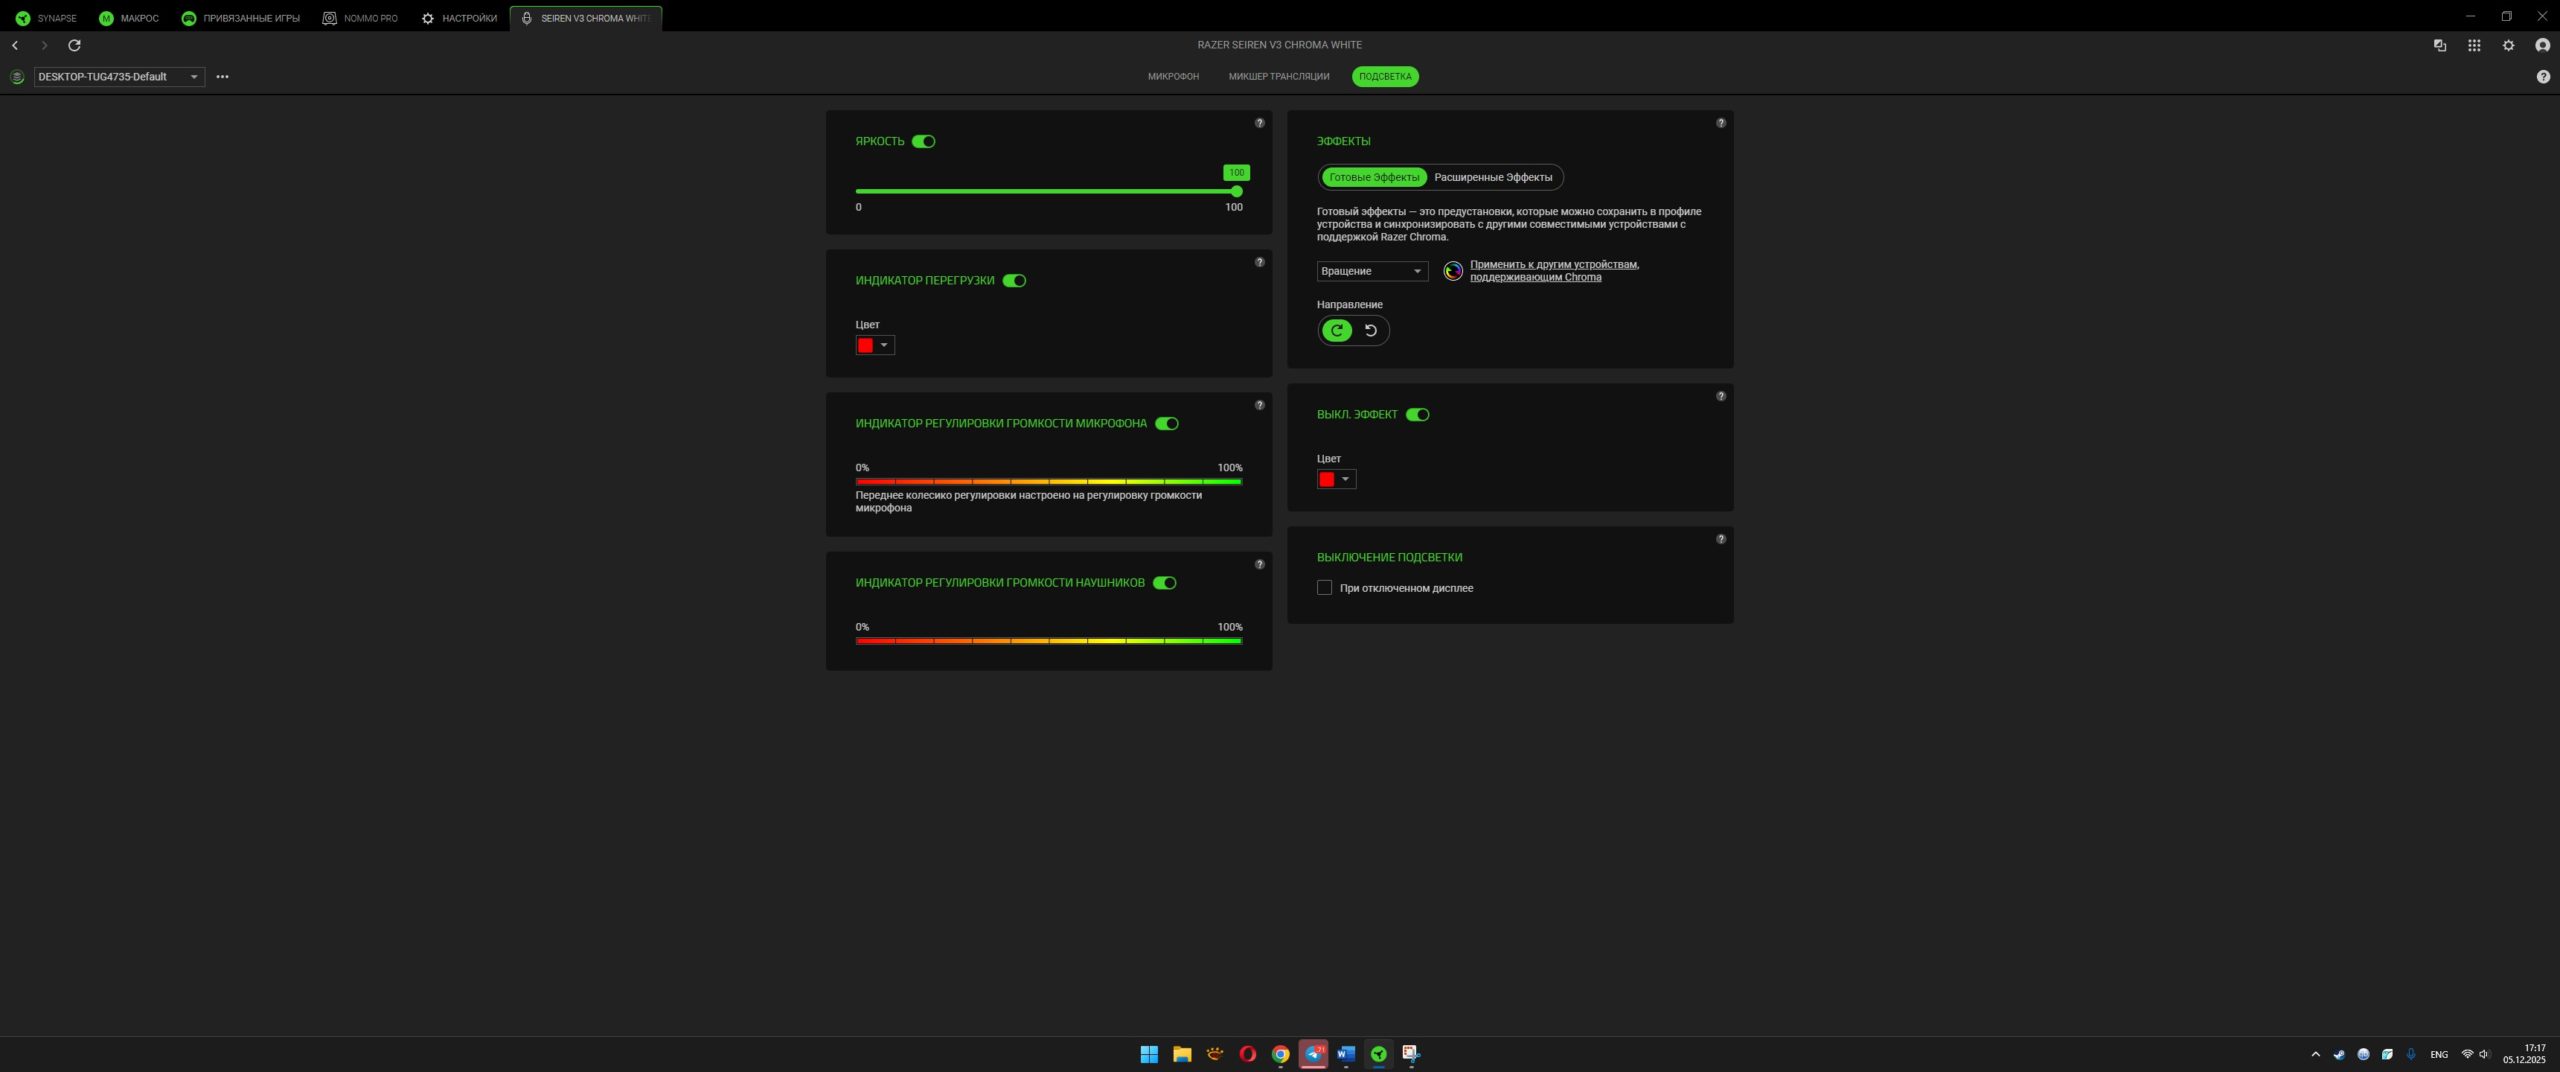The width and height of the screenshot is (2560, 1072).
Task: Open Opera browser from the taskbar
Action: coord(1247,1054)
